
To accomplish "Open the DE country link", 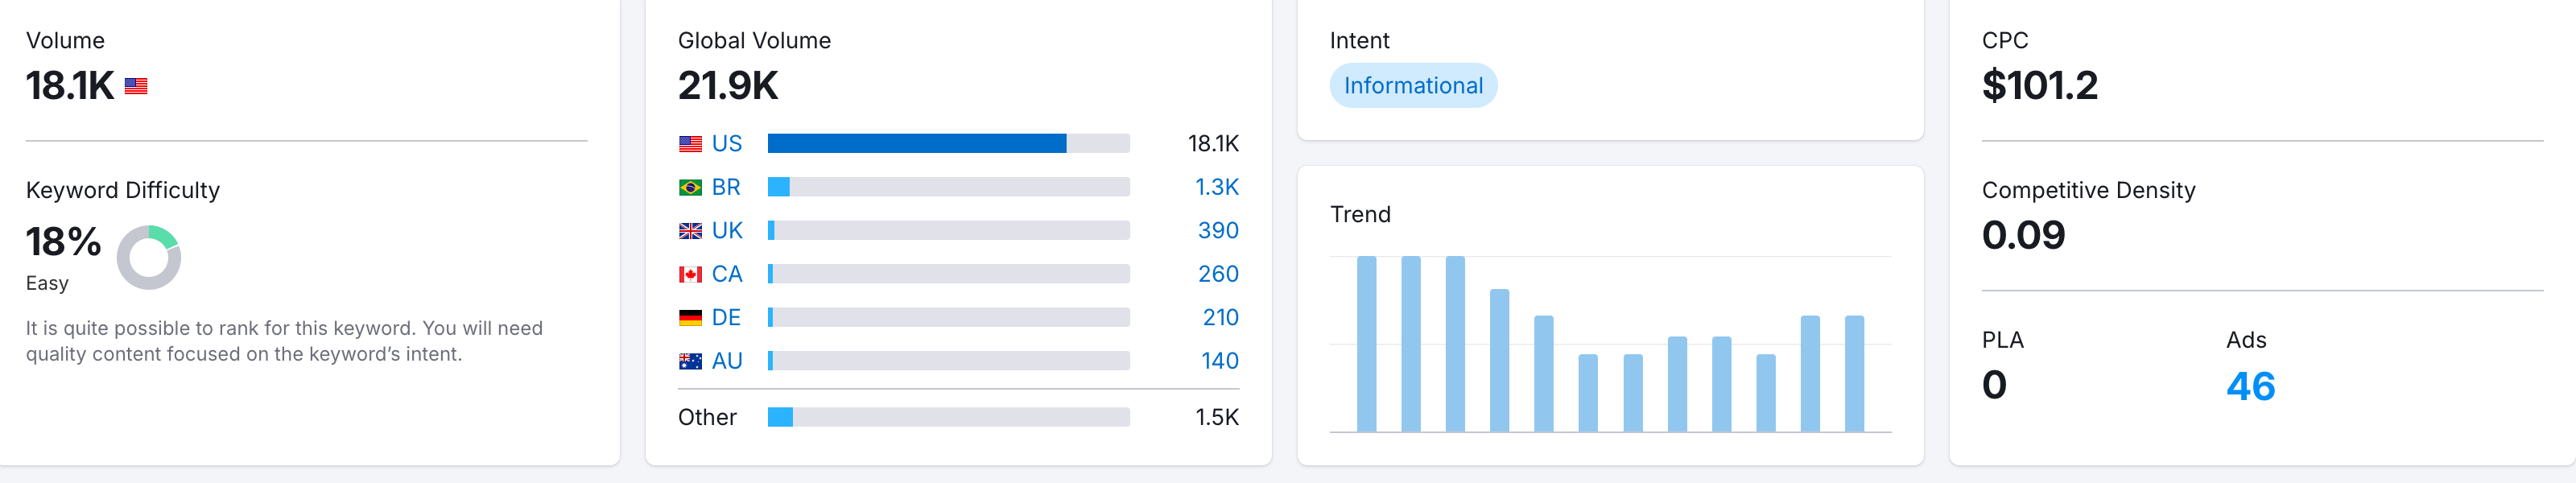I will coord(726,318).
